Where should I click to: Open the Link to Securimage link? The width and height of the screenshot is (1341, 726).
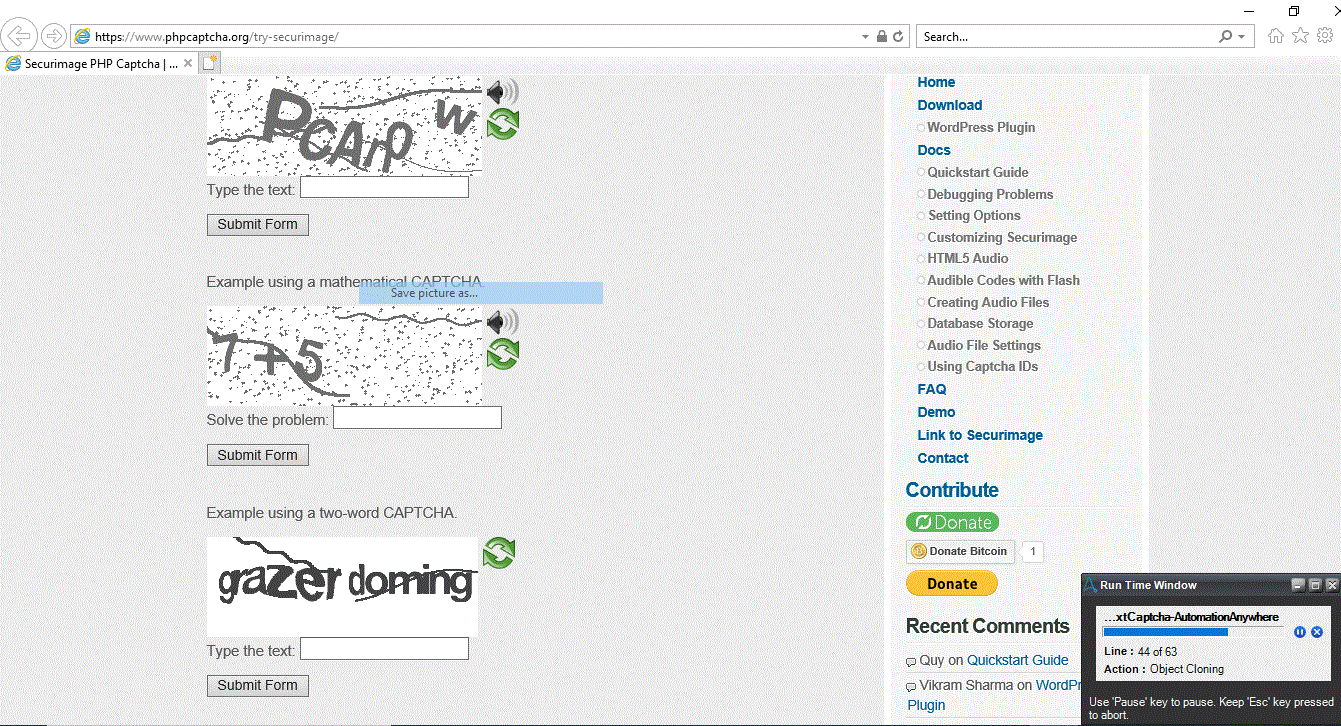click(x=980, y=435)
